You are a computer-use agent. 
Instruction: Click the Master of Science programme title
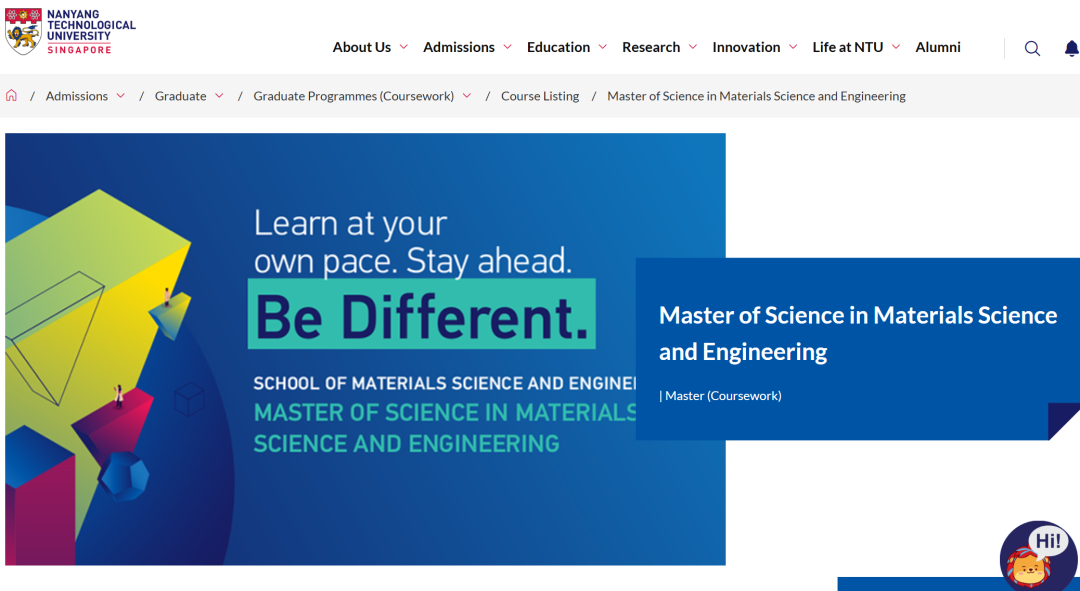coord(857,333)
